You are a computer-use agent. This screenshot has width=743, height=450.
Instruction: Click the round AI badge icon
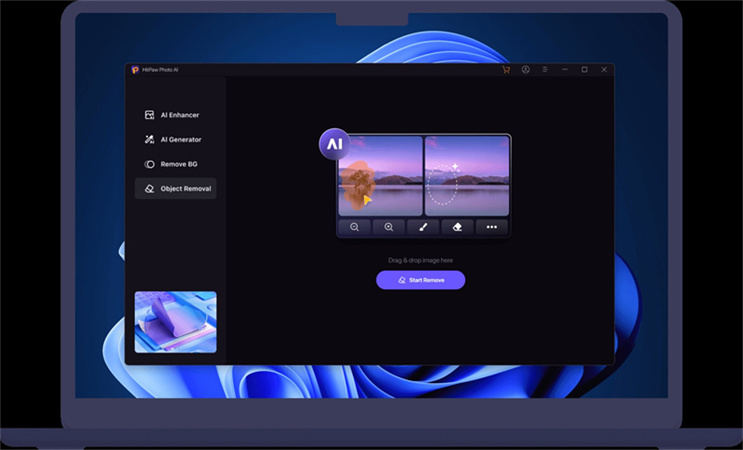point(334,144)
